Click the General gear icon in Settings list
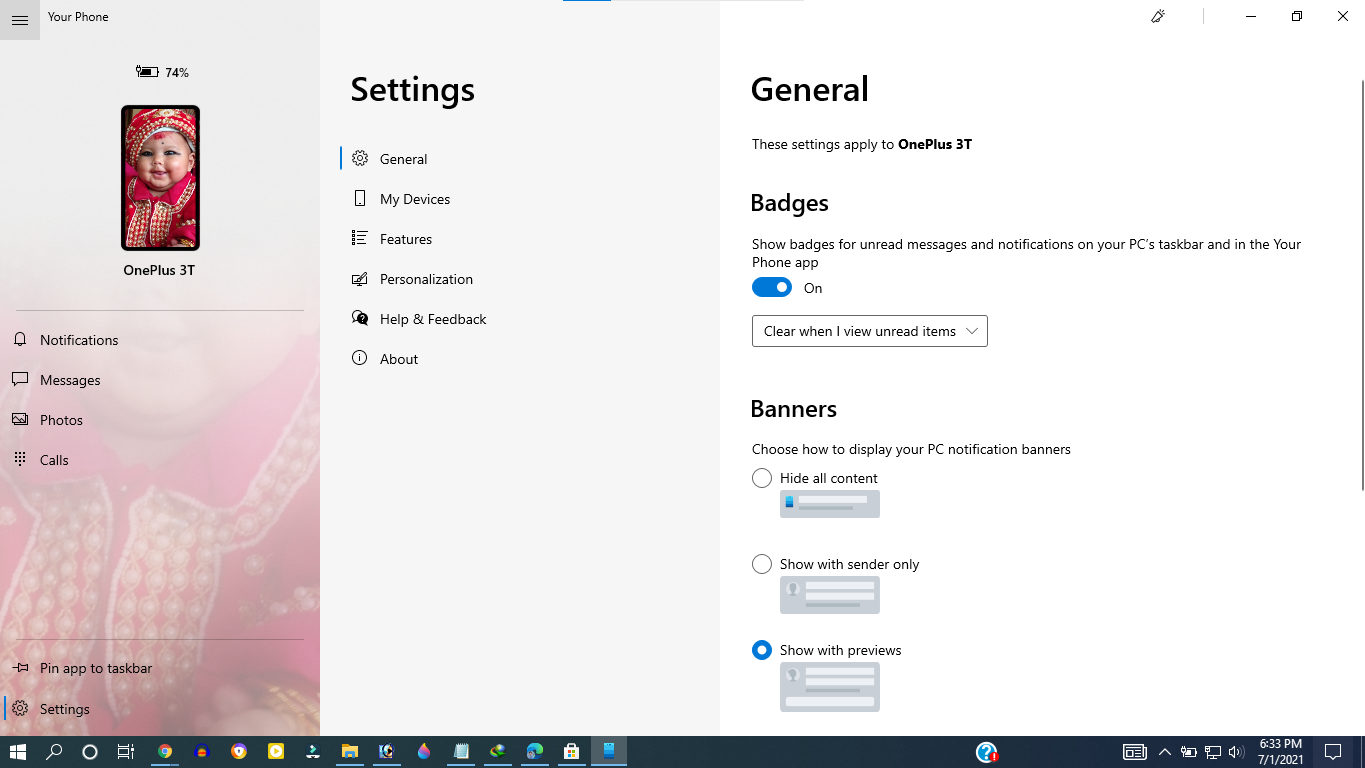The image size is (1365, 768). tap(360, 159)
